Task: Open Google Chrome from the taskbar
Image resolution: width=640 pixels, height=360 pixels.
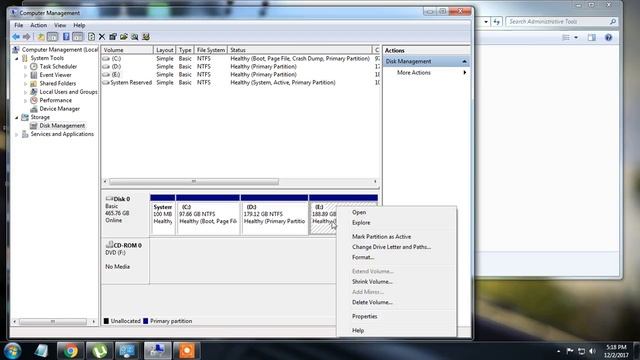Action: (x=71, y=351)
